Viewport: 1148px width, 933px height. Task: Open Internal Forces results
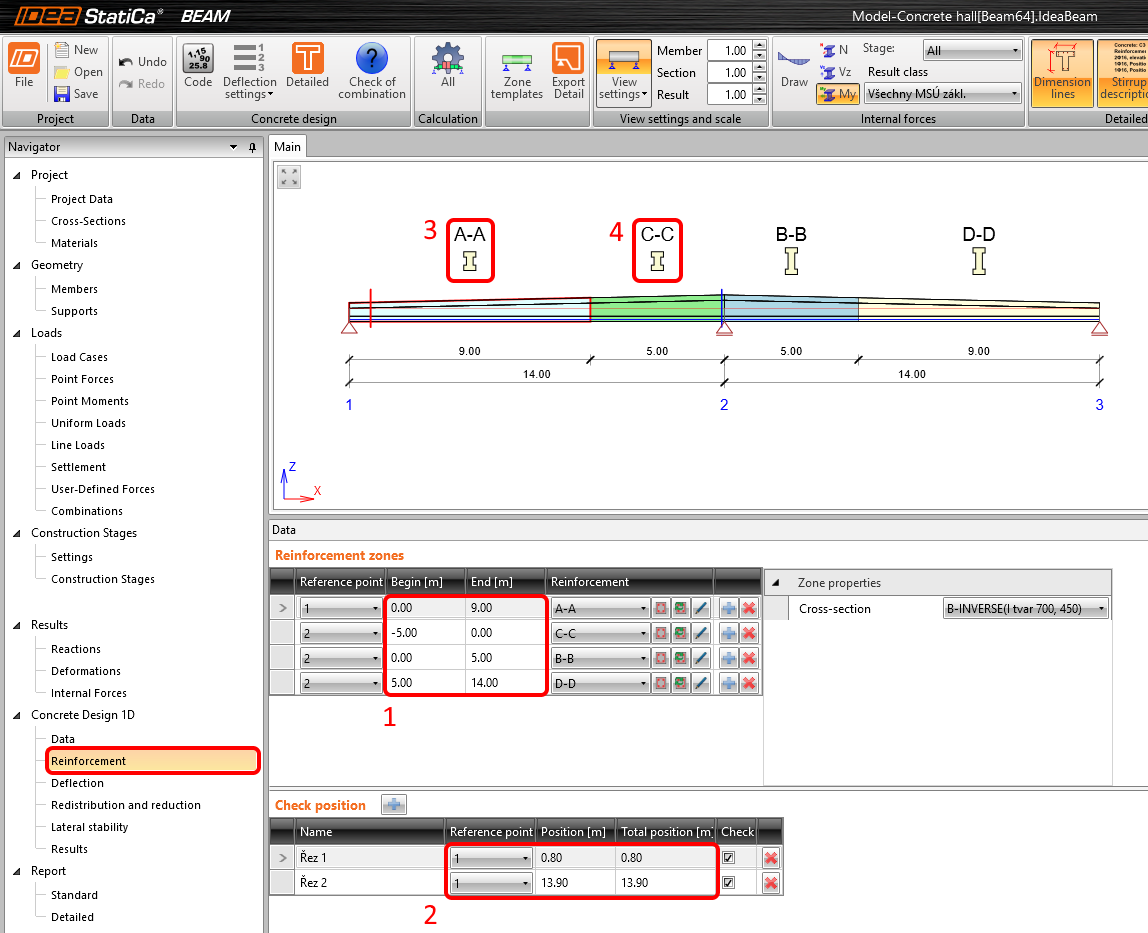89,693
